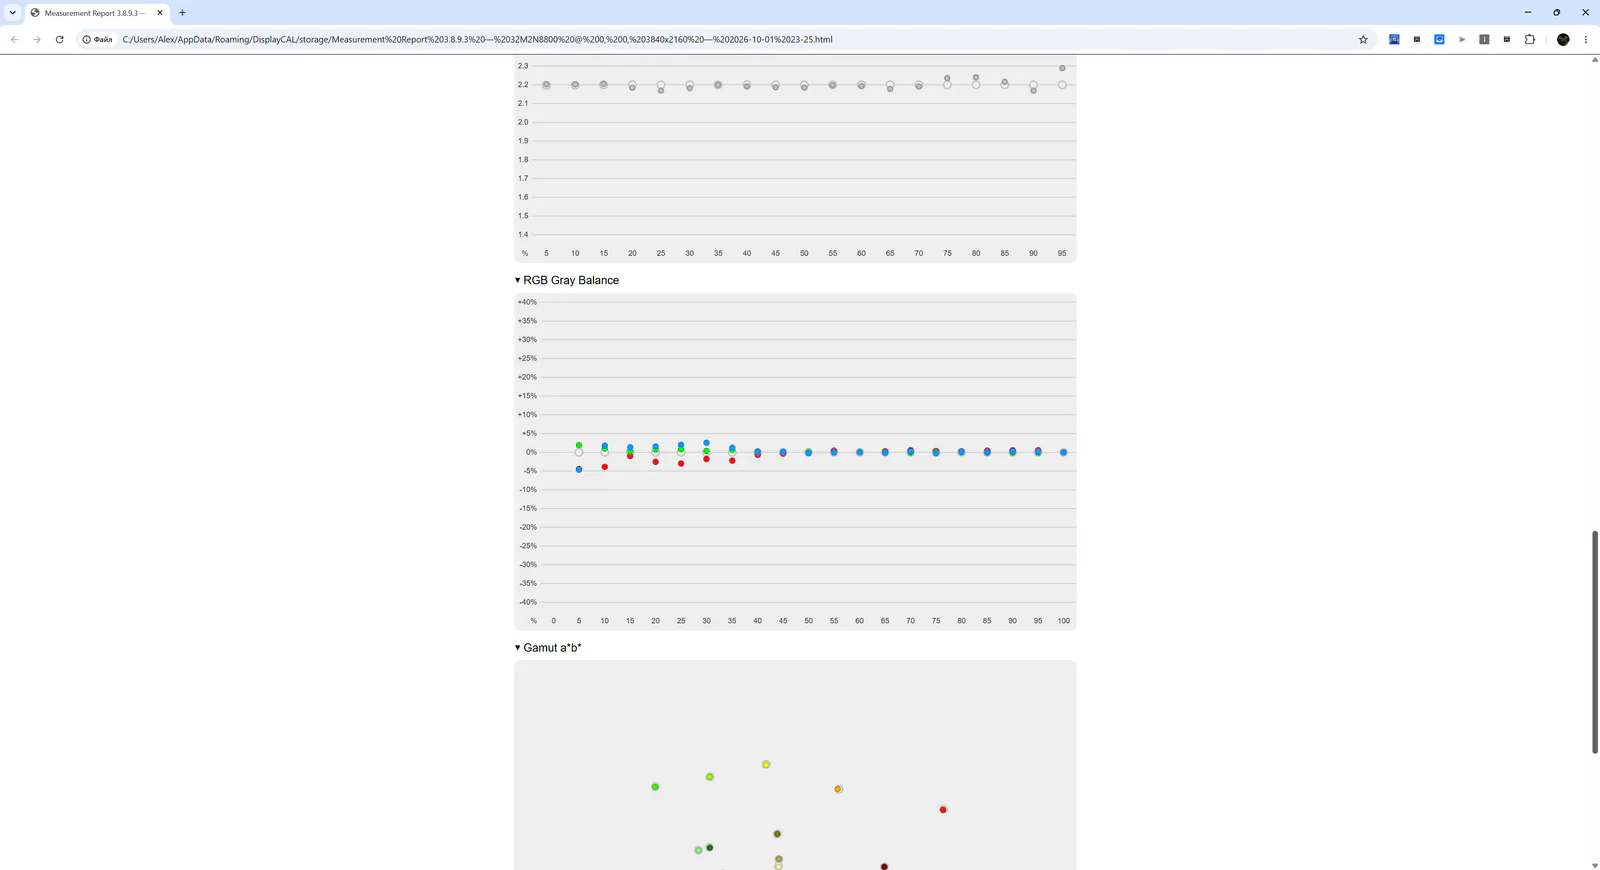Click the "100" x-axis label in Gray Balance chart

coord(1064,621)
